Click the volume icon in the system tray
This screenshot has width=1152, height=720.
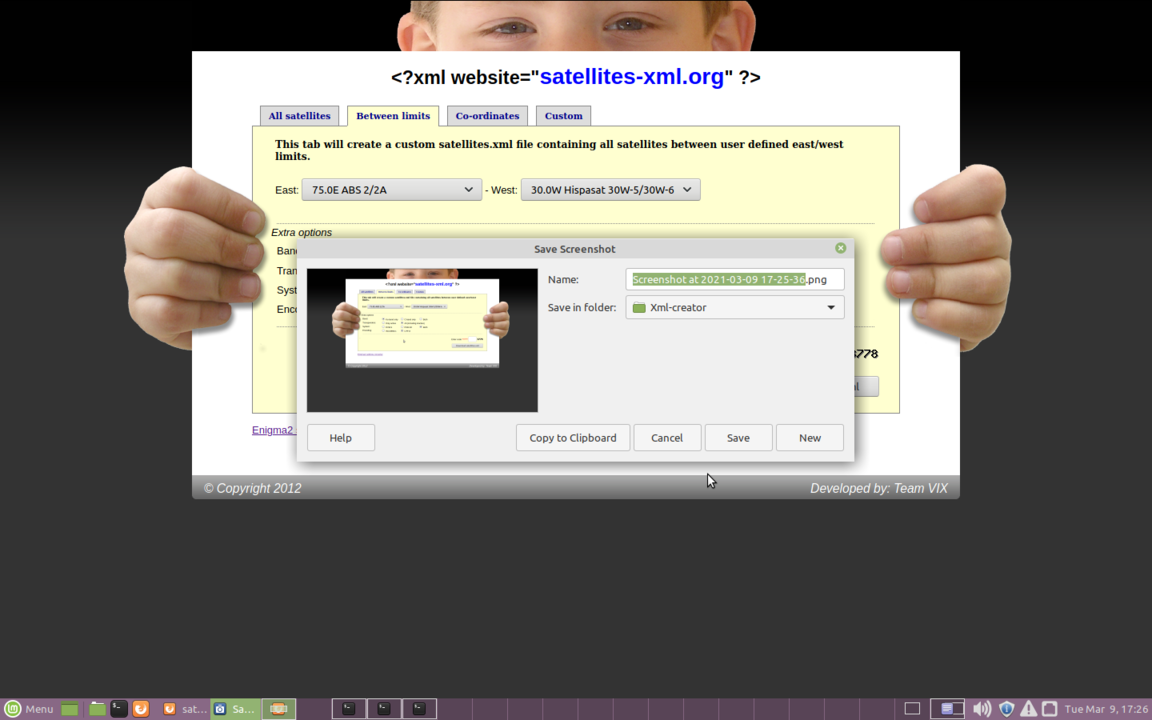pyautogui.click(x=981, y=708)
